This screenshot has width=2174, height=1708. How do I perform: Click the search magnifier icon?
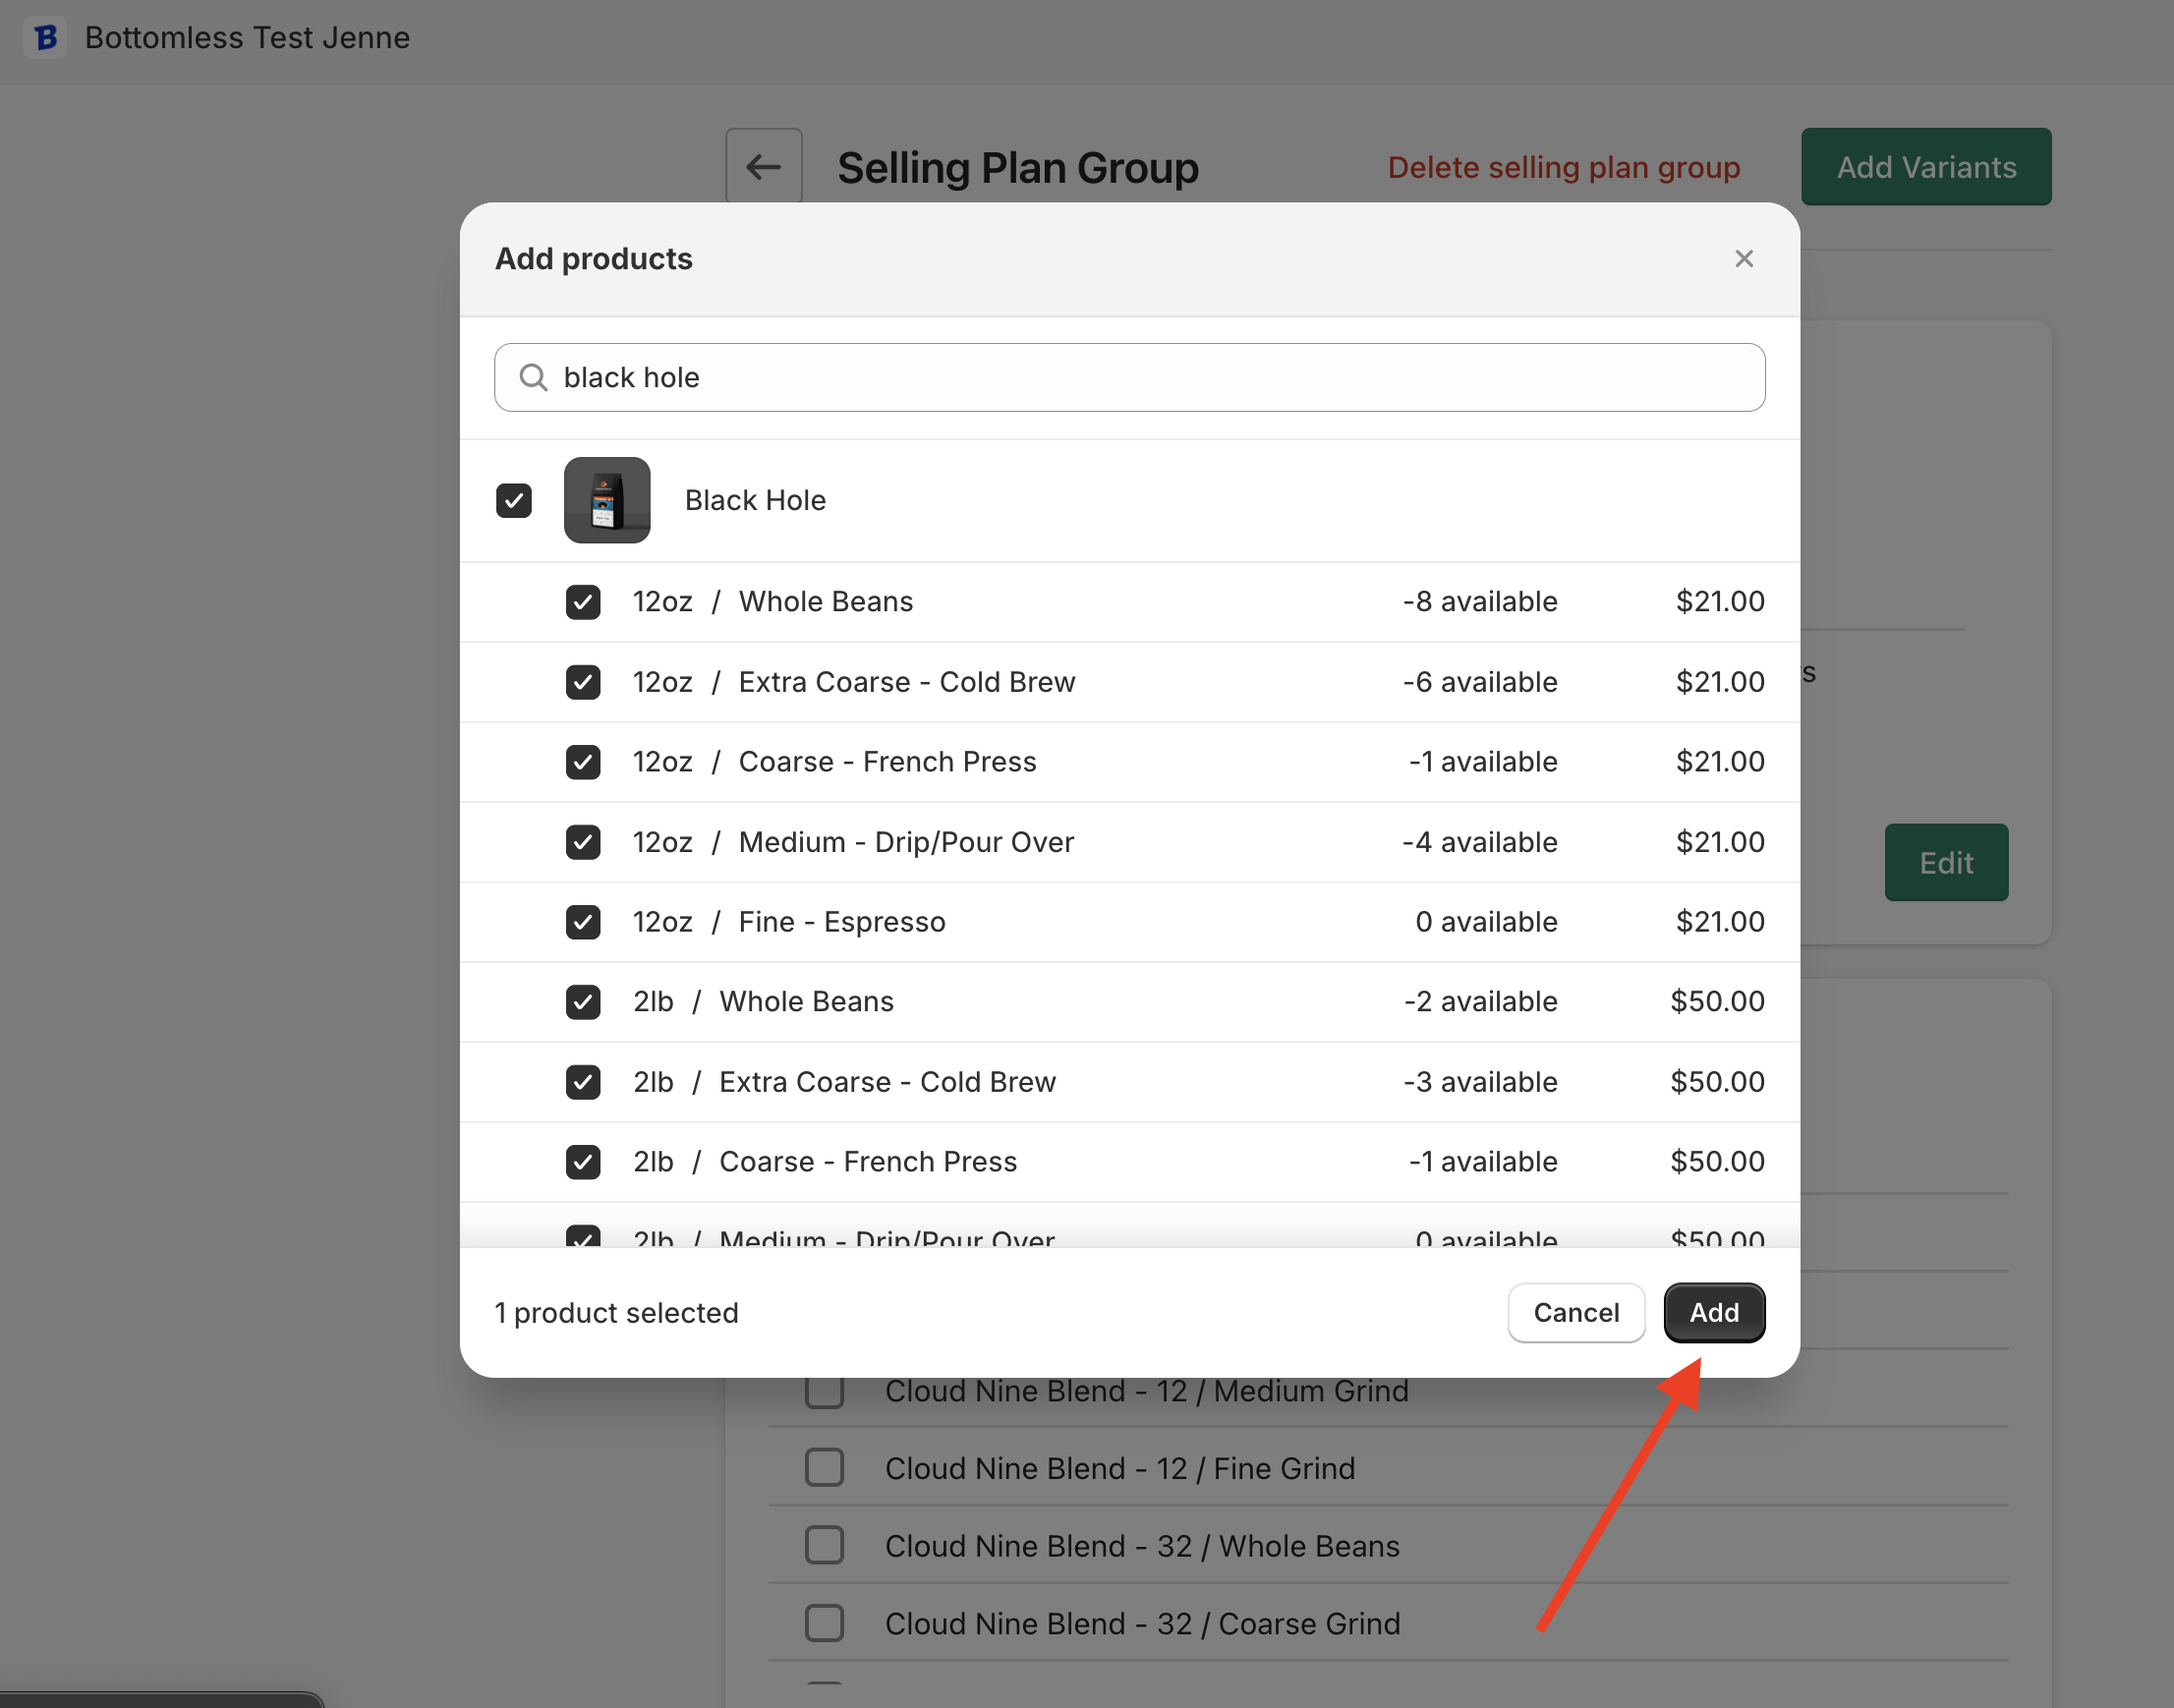533,377
